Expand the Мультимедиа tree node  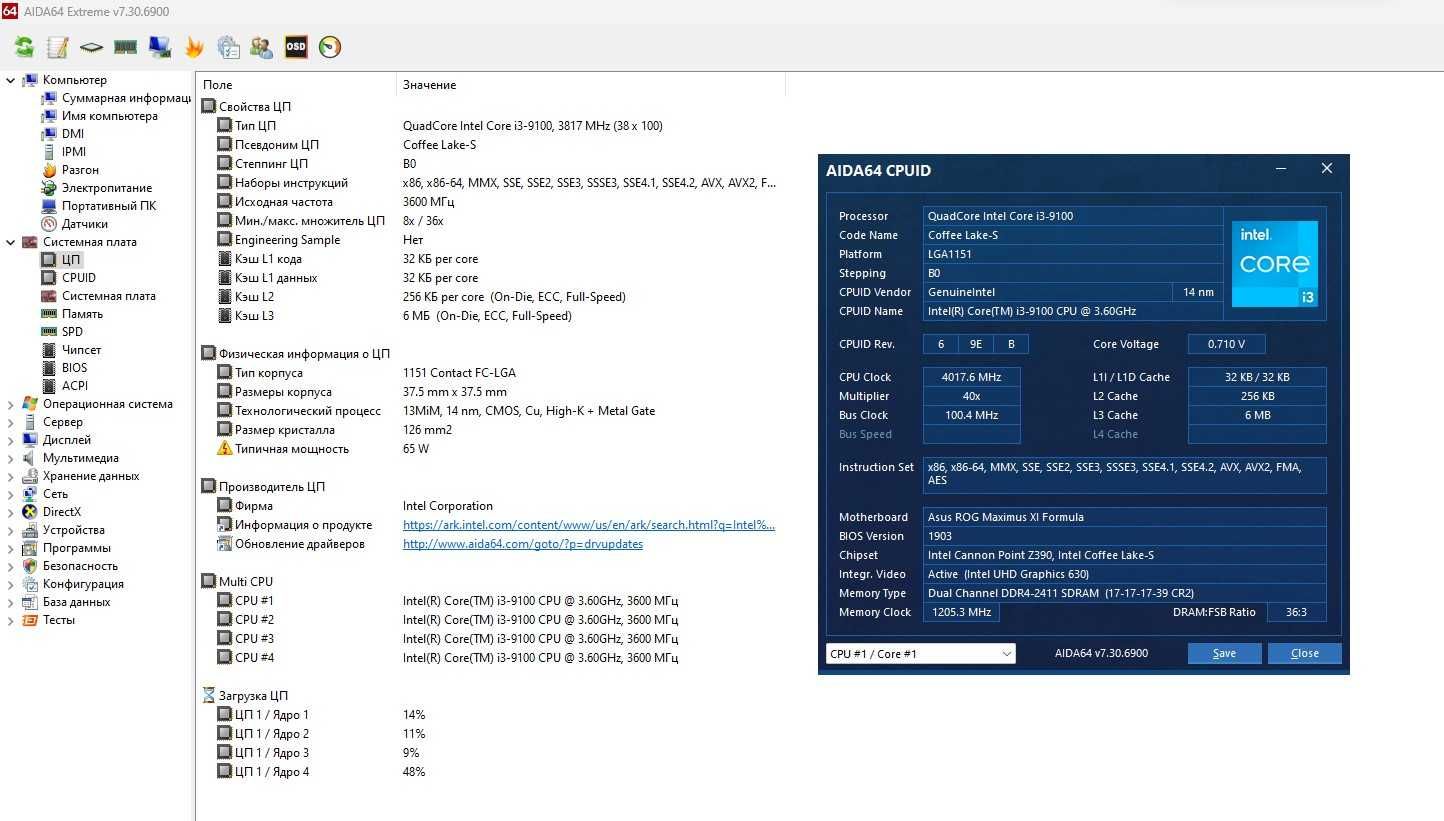tap(10, 458)
